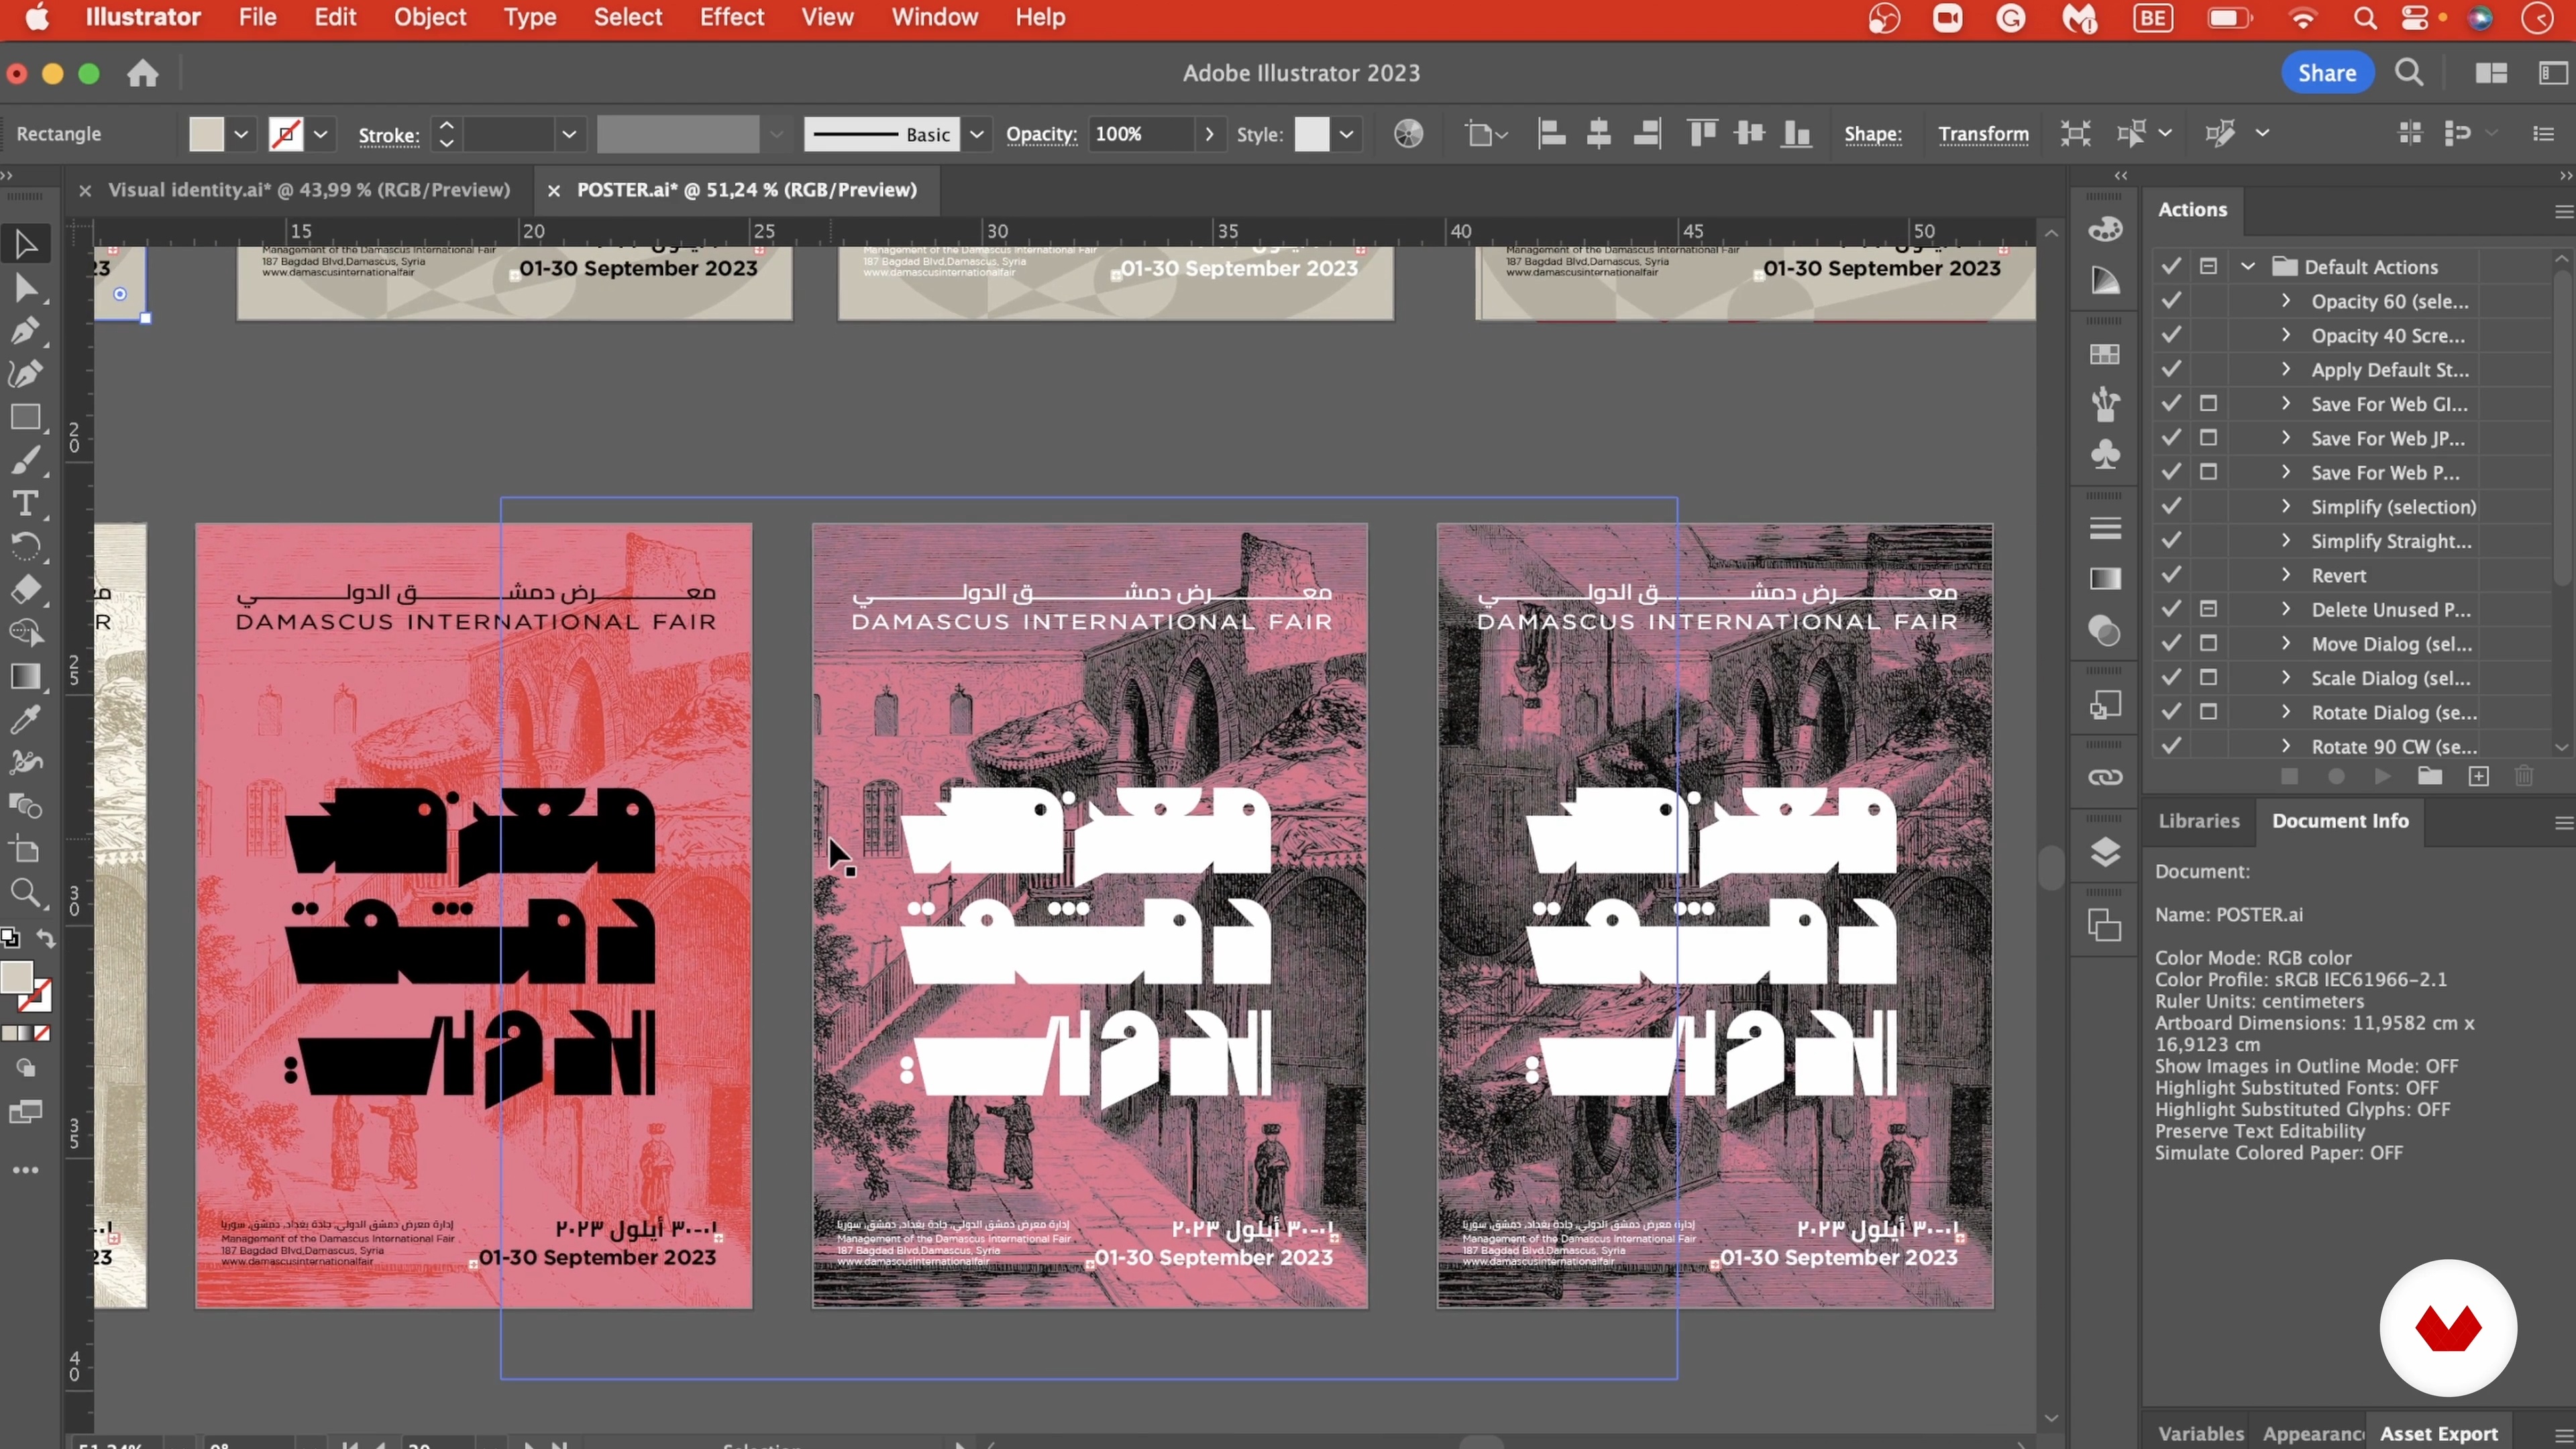Switch to the Asset Export tab
Screen dimensions: 2576x1449
[x=2439, y=1433]
